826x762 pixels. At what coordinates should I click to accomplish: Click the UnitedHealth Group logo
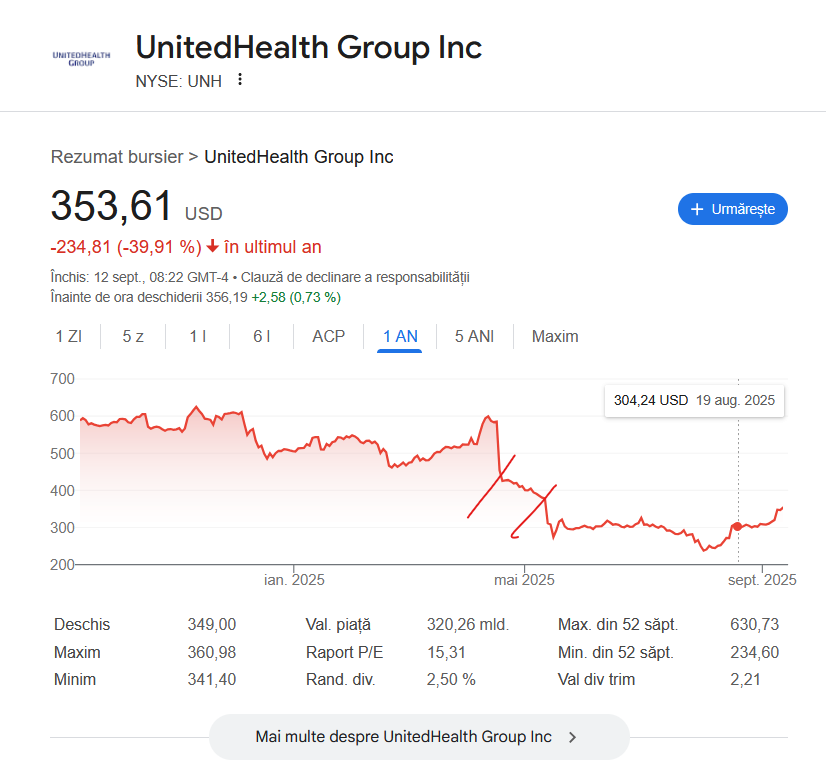tap(81, 58)
